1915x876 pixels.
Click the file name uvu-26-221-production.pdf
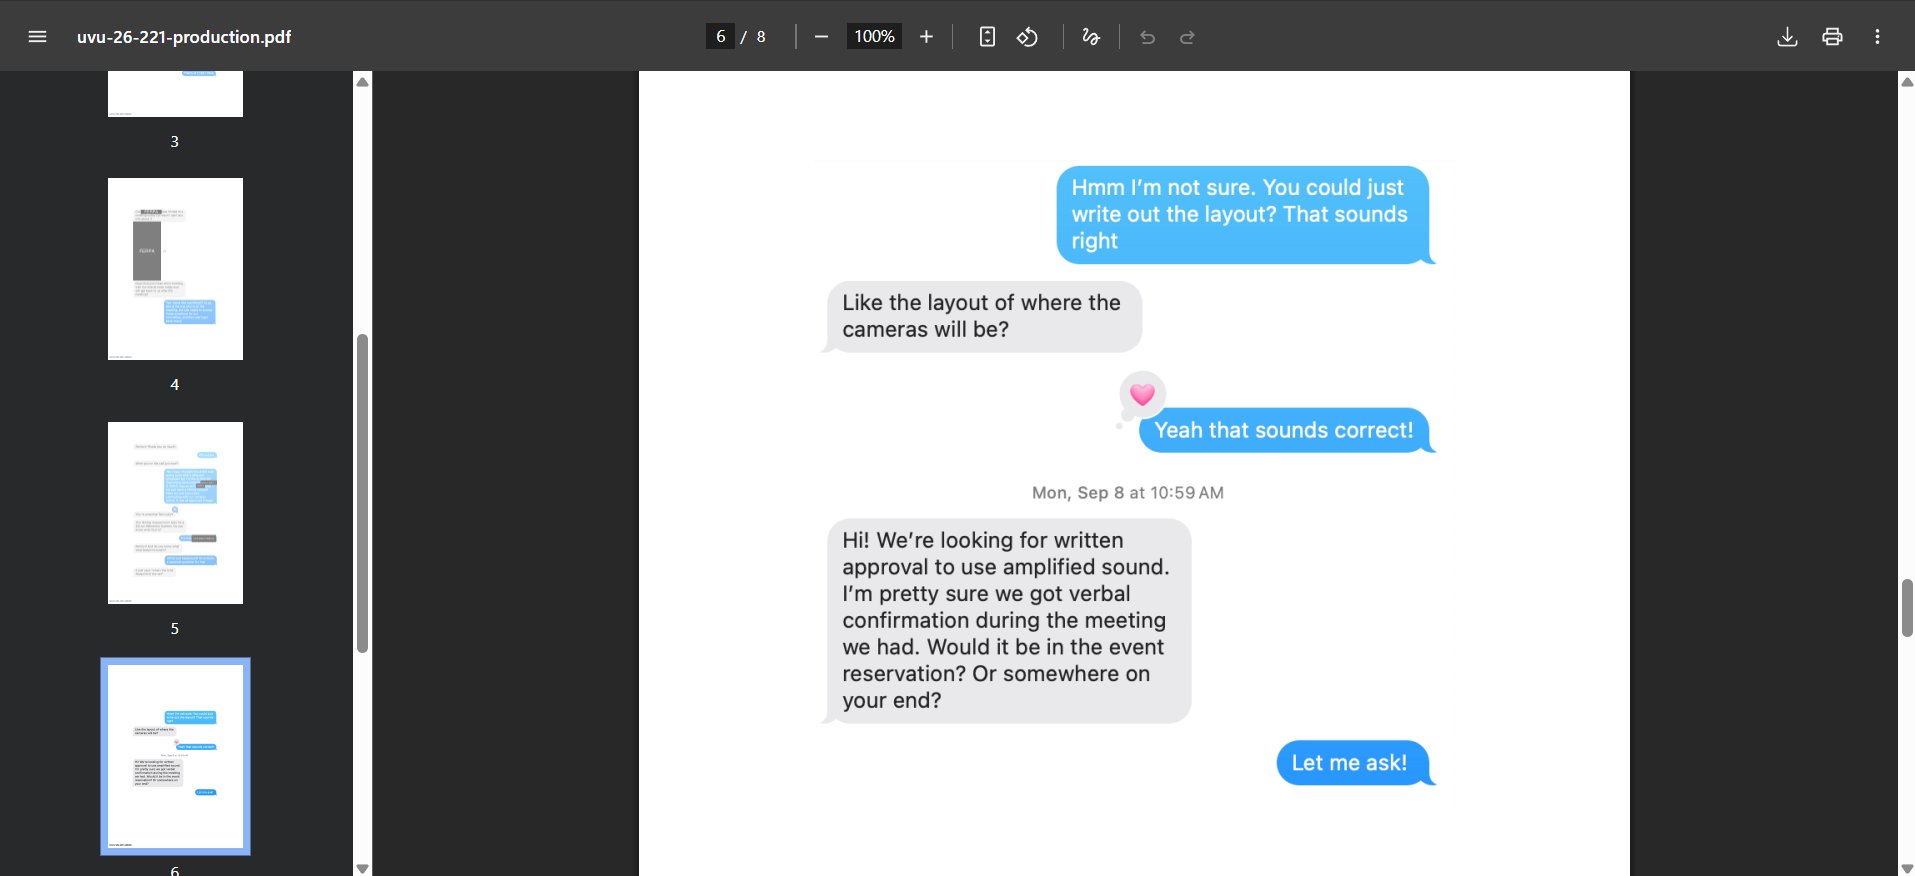[x=184, y=37]
